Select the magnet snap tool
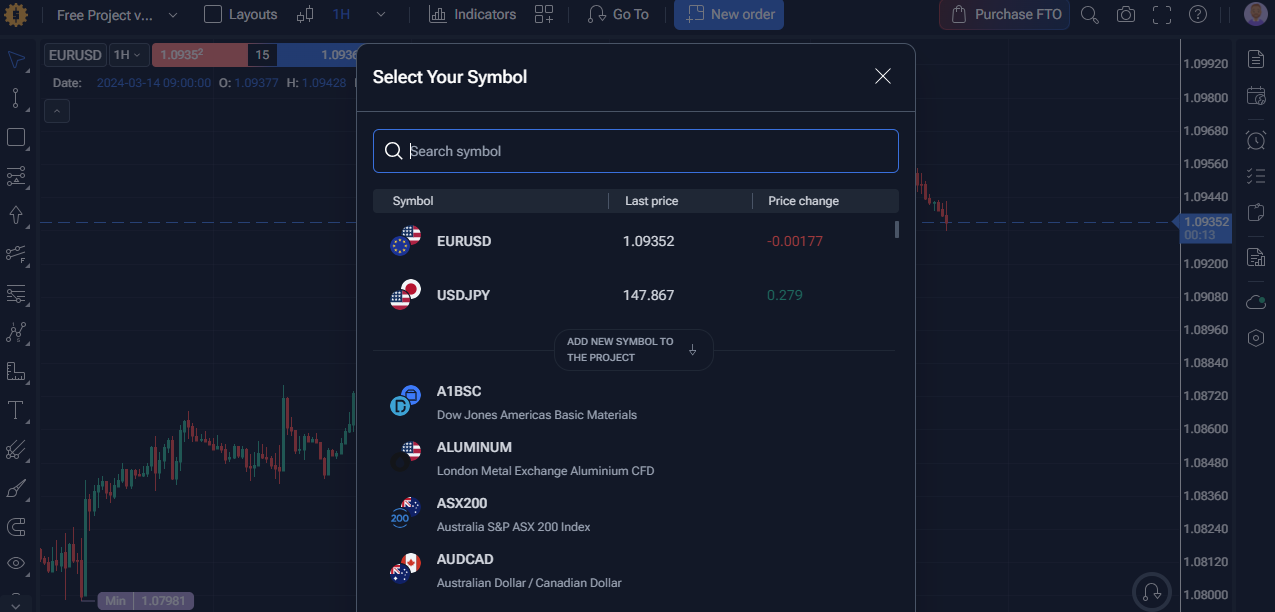This screenshot has width=1275, height=612. point(16,527)
